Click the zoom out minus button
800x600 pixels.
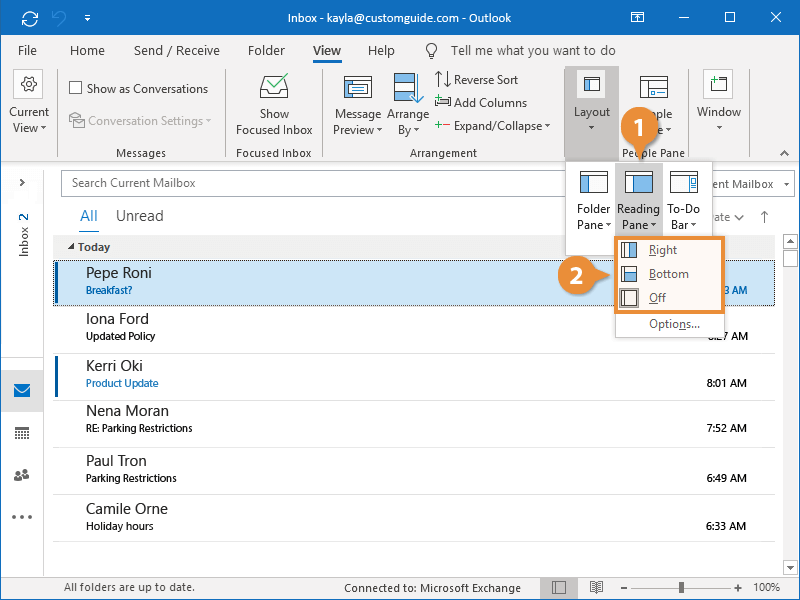623,588
